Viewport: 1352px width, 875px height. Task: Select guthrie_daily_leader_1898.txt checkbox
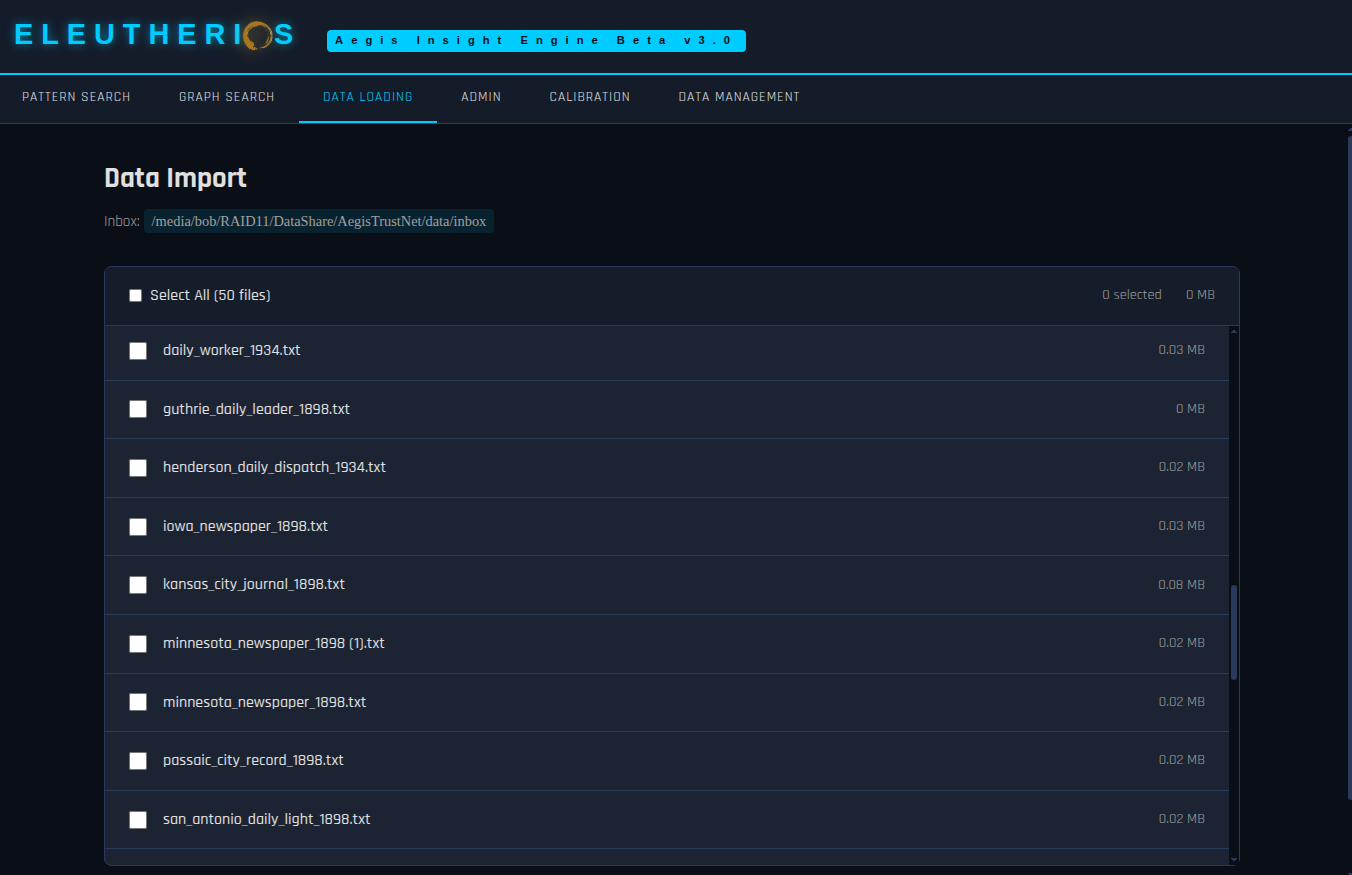(x=138, y=409)
